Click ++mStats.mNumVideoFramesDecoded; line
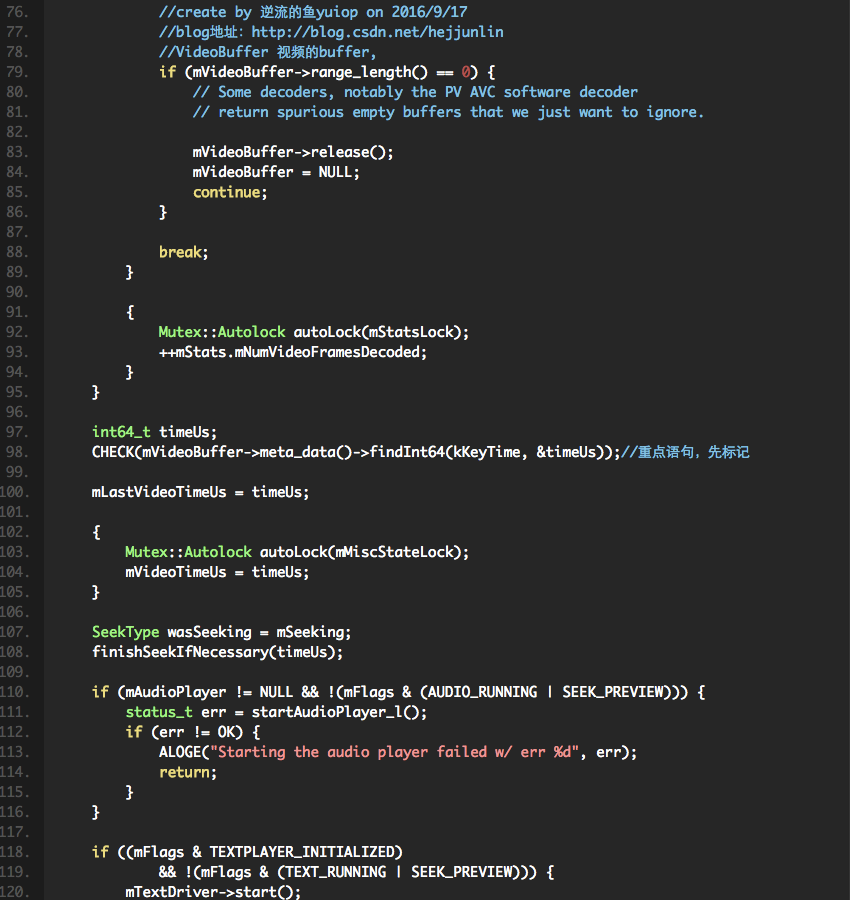 pos(293,352)
